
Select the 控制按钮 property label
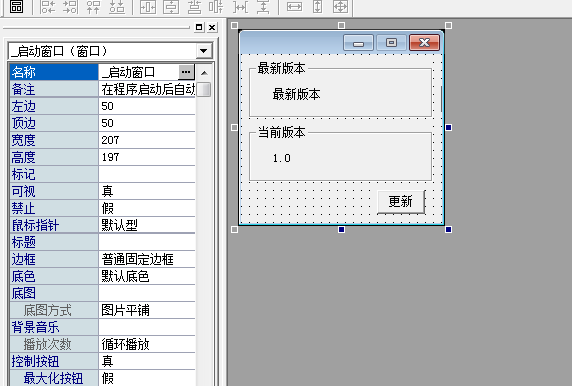click(x=54, y=362)
